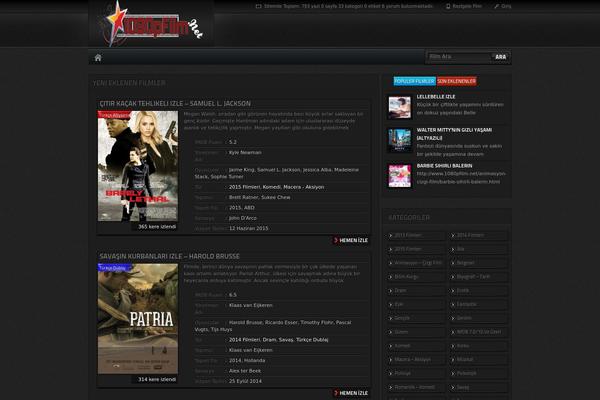Image resolution: width=600 pixels, height=400 pixels.
Task: Click the John D'Arco writer name
Action: pyautogui.click(x=243, y=218)
